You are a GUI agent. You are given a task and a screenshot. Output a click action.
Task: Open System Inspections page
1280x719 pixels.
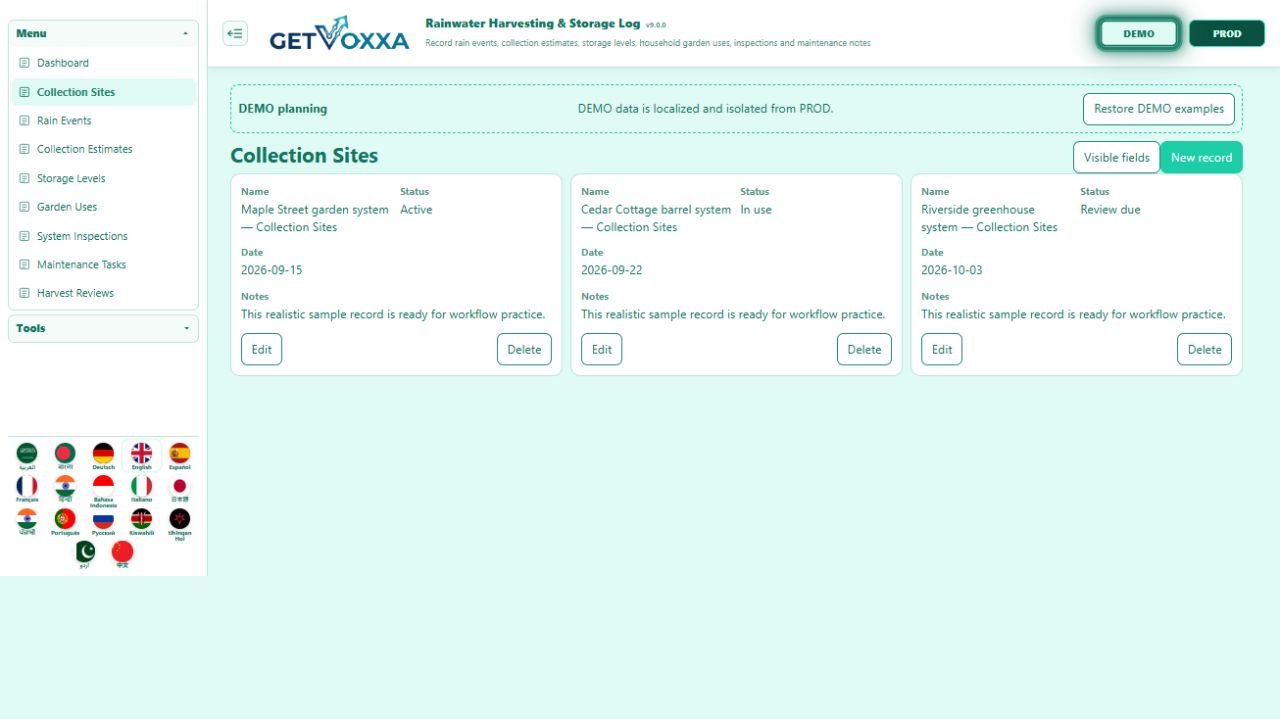point(103,236)
